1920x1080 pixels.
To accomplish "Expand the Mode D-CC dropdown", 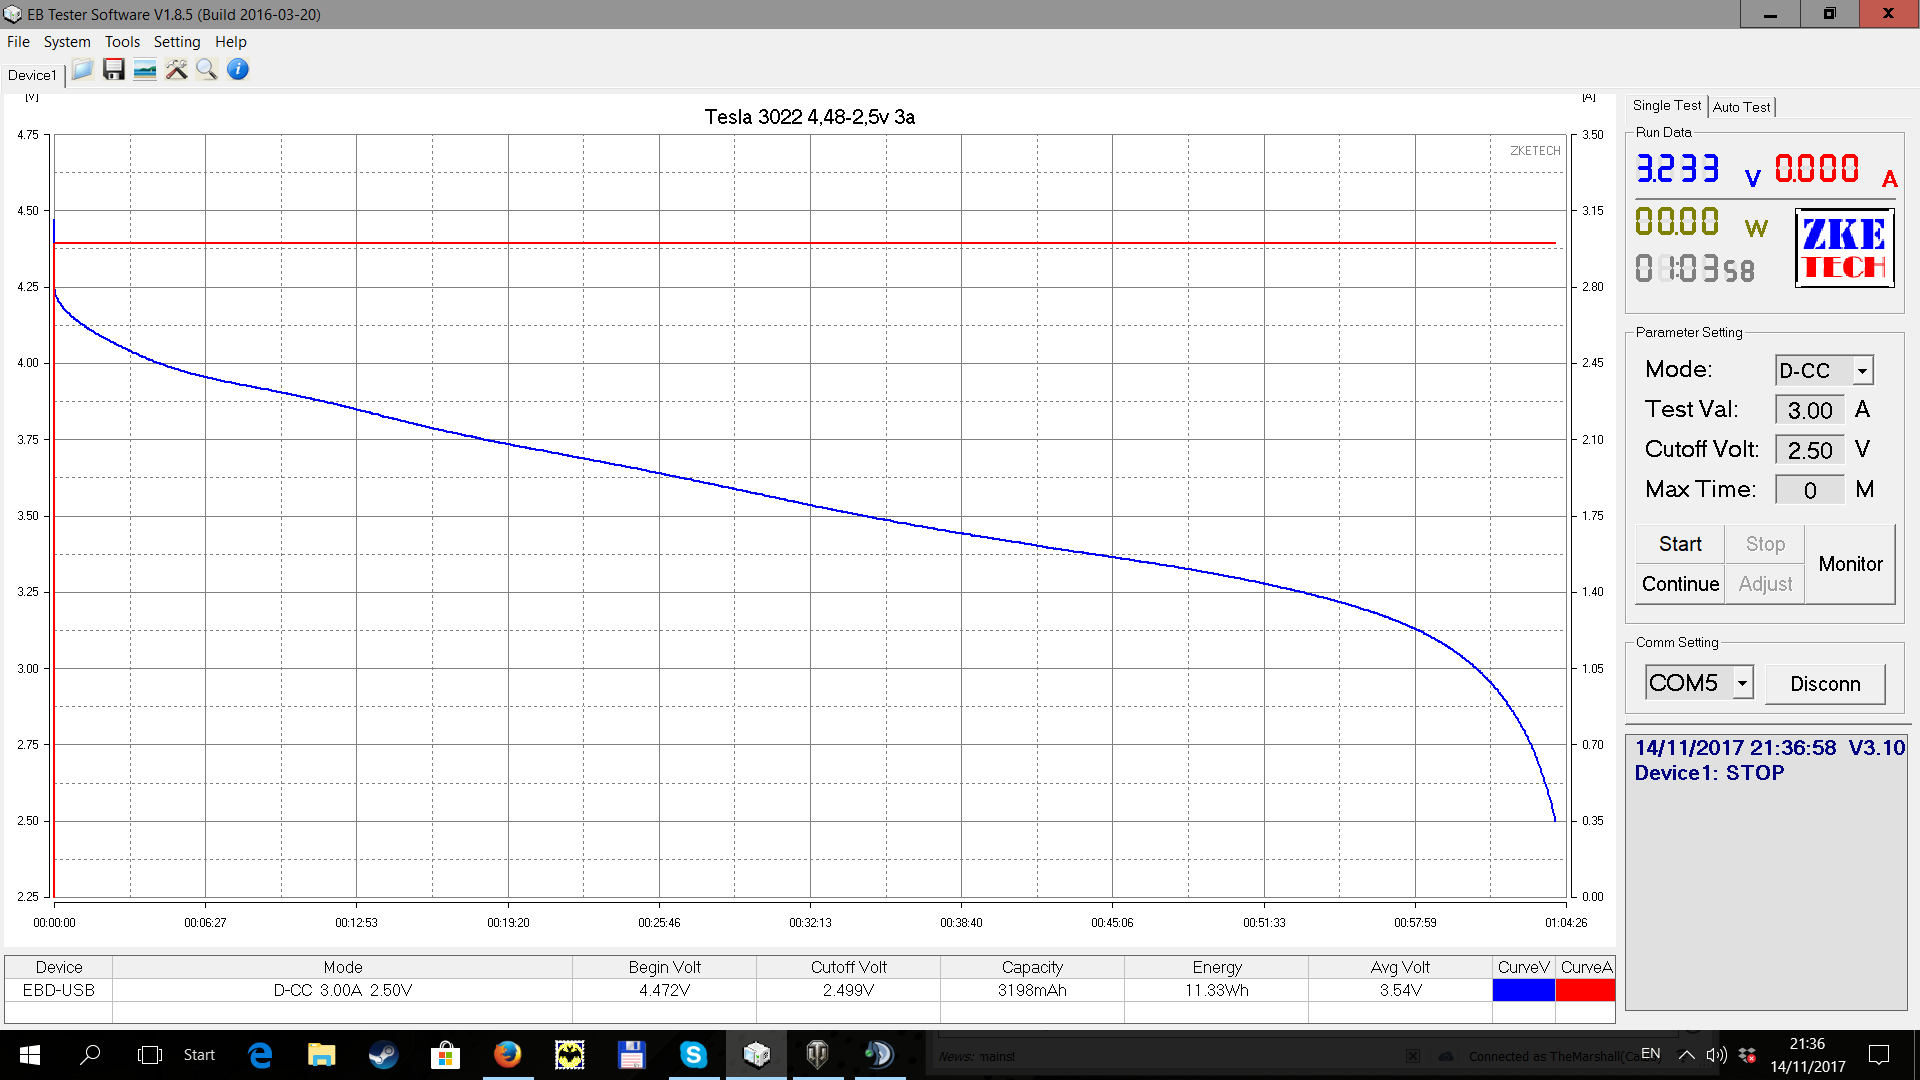I will (1862, 371).
